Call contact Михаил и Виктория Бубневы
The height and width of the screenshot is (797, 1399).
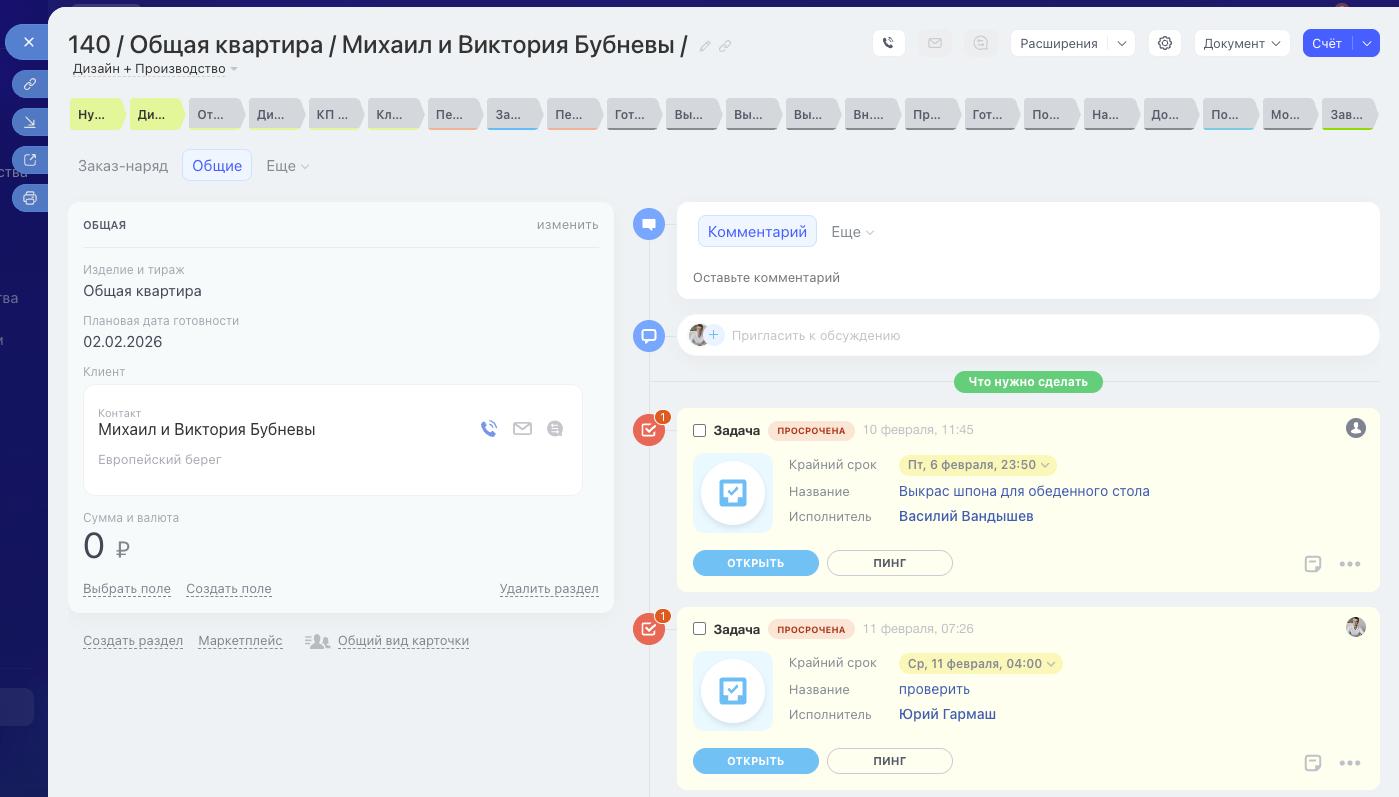[x=488, y=429]
